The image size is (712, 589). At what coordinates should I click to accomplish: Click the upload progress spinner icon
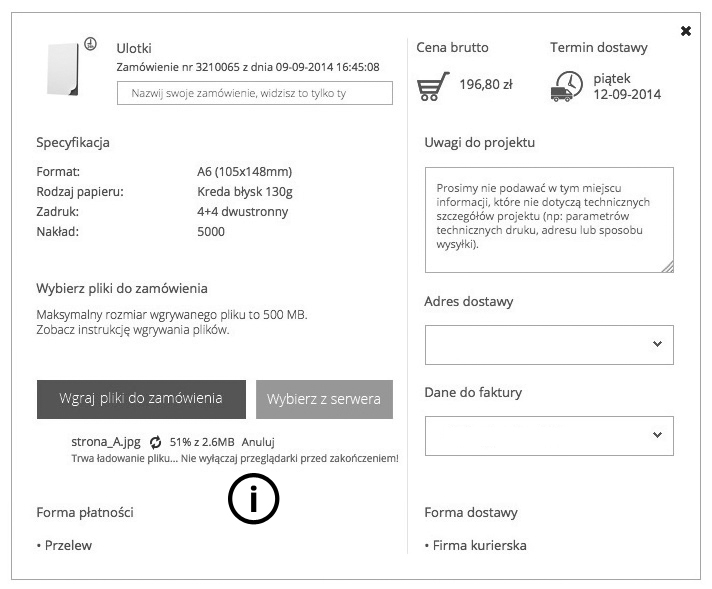[x=155, y=442]
